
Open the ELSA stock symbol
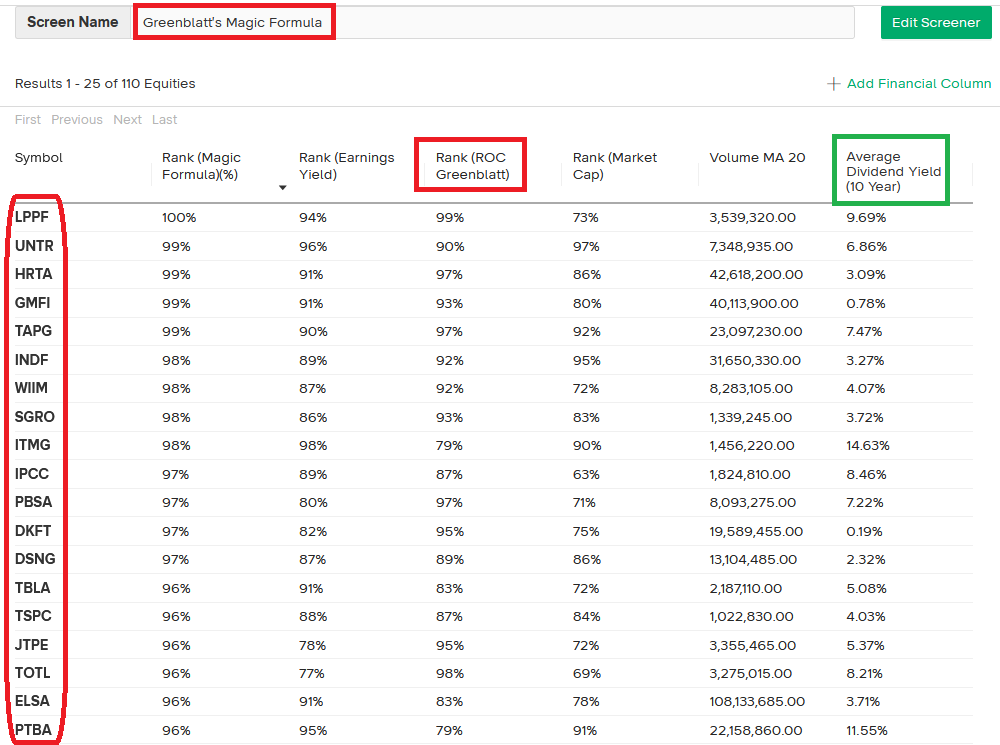32,702
